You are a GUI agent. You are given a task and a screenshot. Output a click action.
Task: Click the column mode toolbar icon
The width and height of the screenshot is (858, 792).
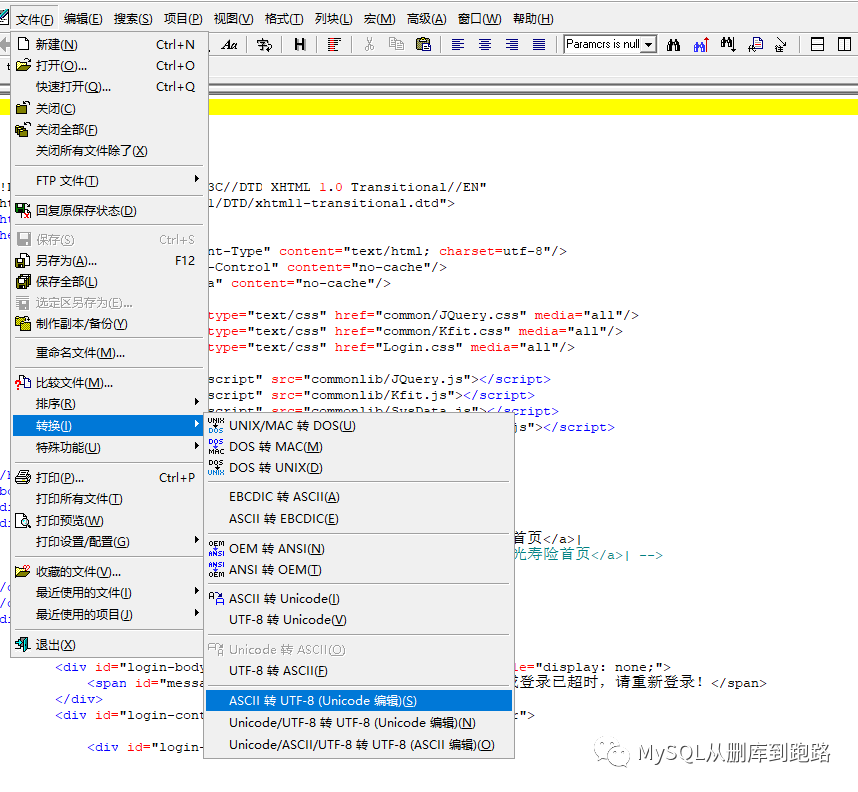(333, 44)
